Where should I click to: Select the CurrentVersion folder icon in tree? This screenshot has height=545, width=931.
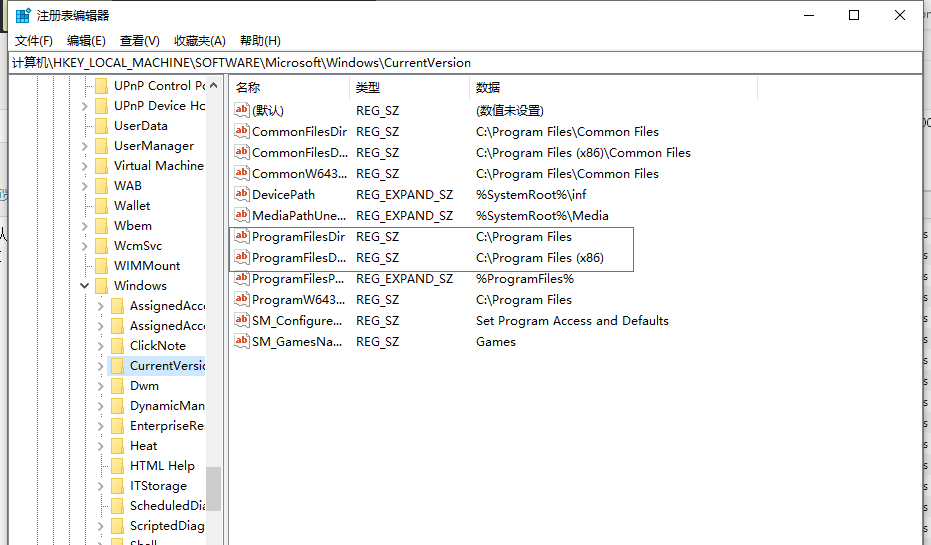[117, 366]
